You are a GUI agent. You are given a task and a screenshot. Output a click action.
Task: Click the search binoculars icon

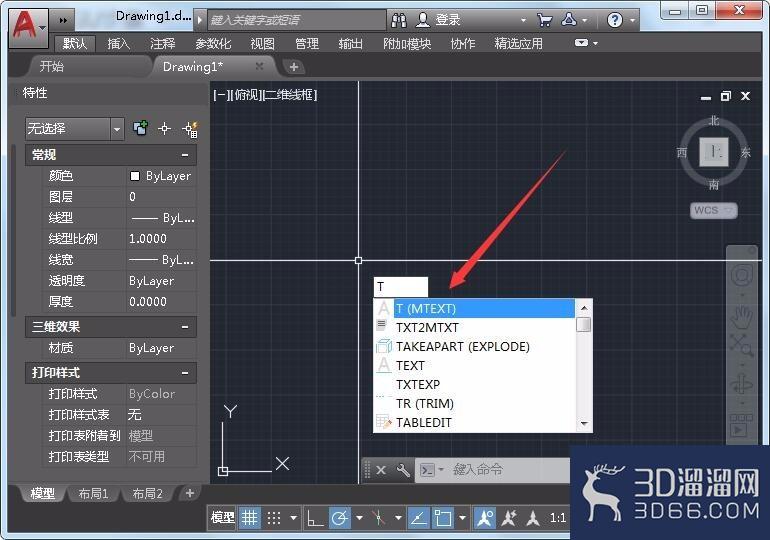point(399,20)
